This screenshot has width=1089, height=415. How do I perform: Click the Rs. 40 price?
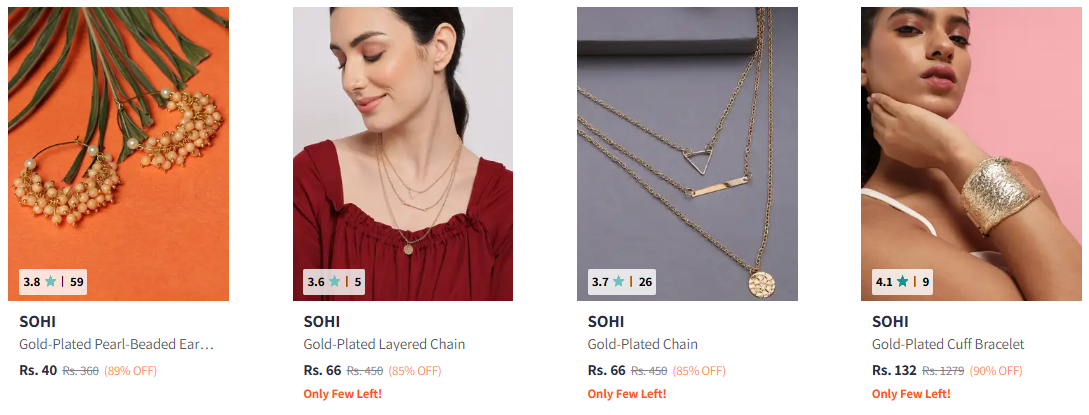point(38,371)
